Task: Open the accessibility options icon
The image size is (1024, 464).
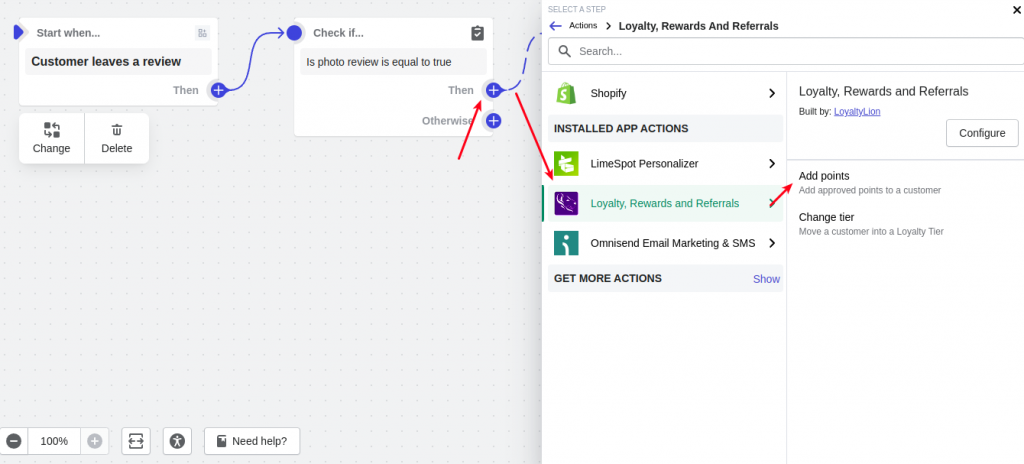Action: tap(177, 441)
